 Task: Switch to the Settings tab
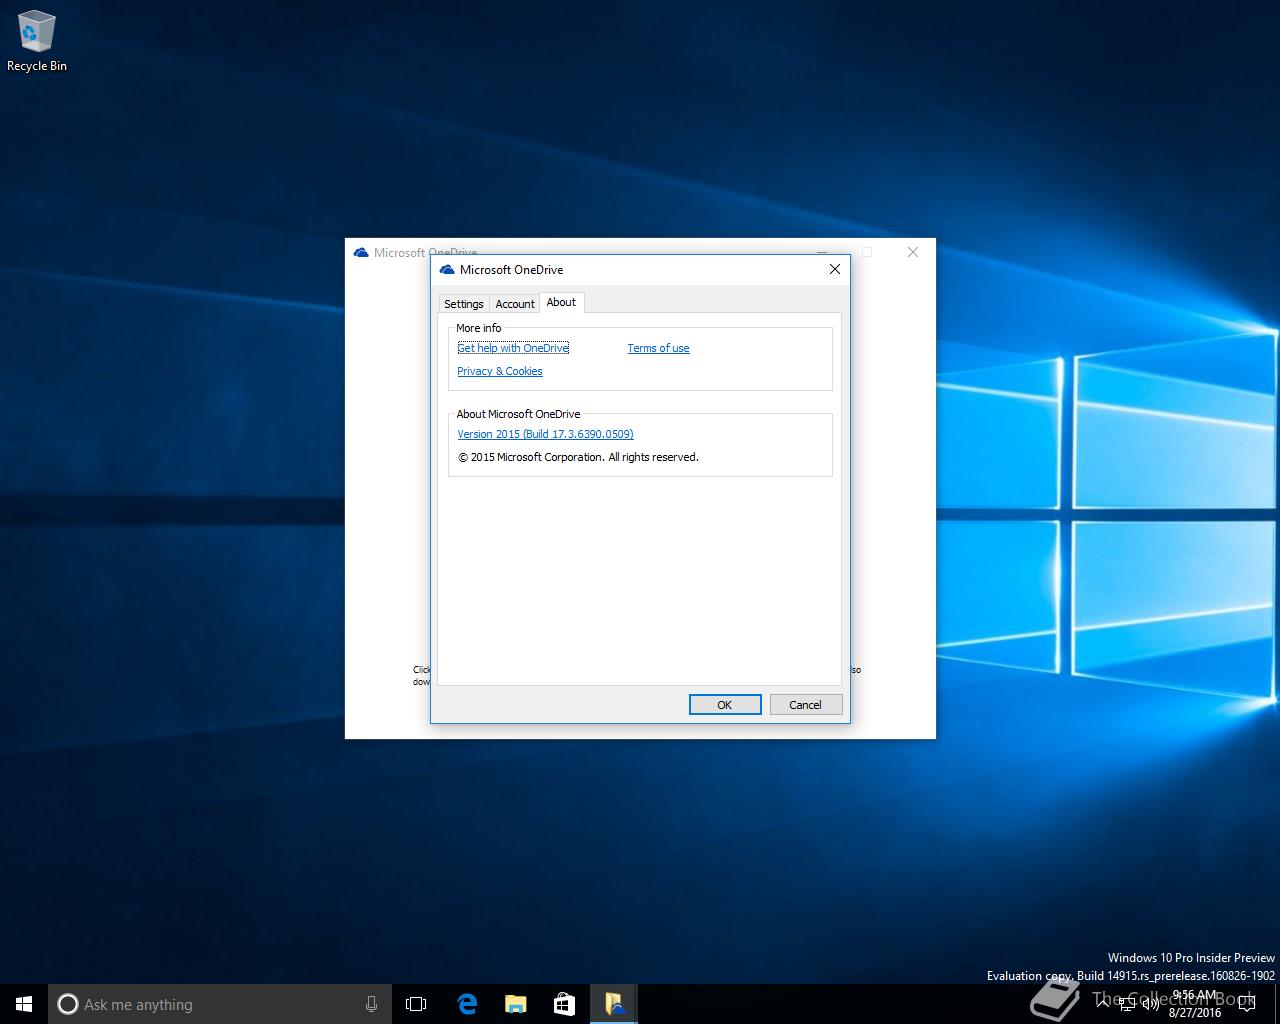463,304
